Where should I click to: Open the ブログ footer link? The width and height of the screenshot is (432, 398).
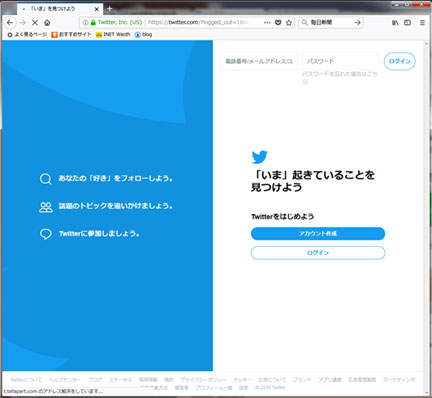tap(95, 380)
